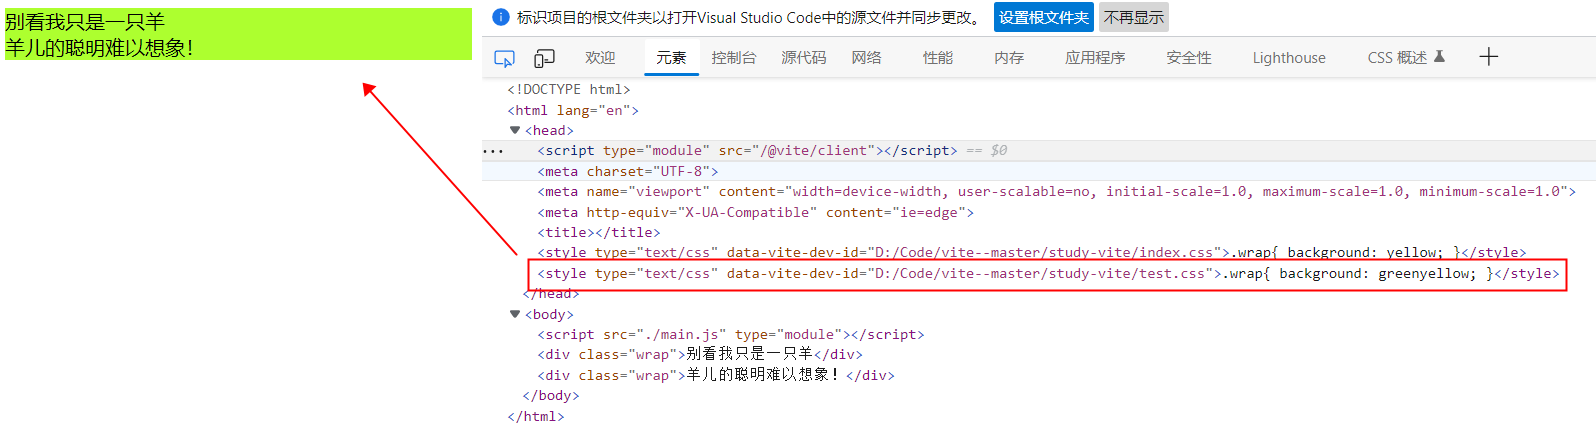The image size is (1596, 436).
Task: Select the meta viewport node
Action: [1056, 192]
